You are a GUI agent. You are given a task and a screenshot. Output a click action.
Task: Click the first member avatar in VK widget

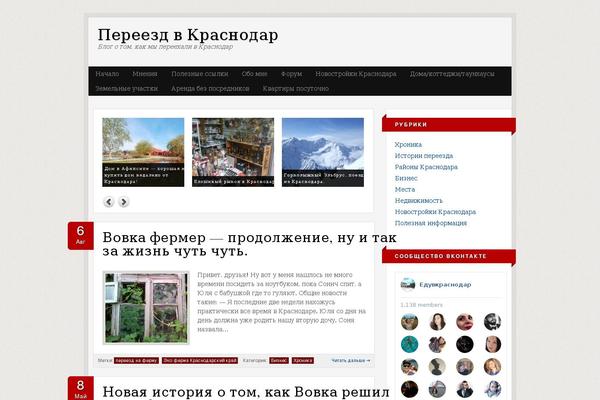409,322
